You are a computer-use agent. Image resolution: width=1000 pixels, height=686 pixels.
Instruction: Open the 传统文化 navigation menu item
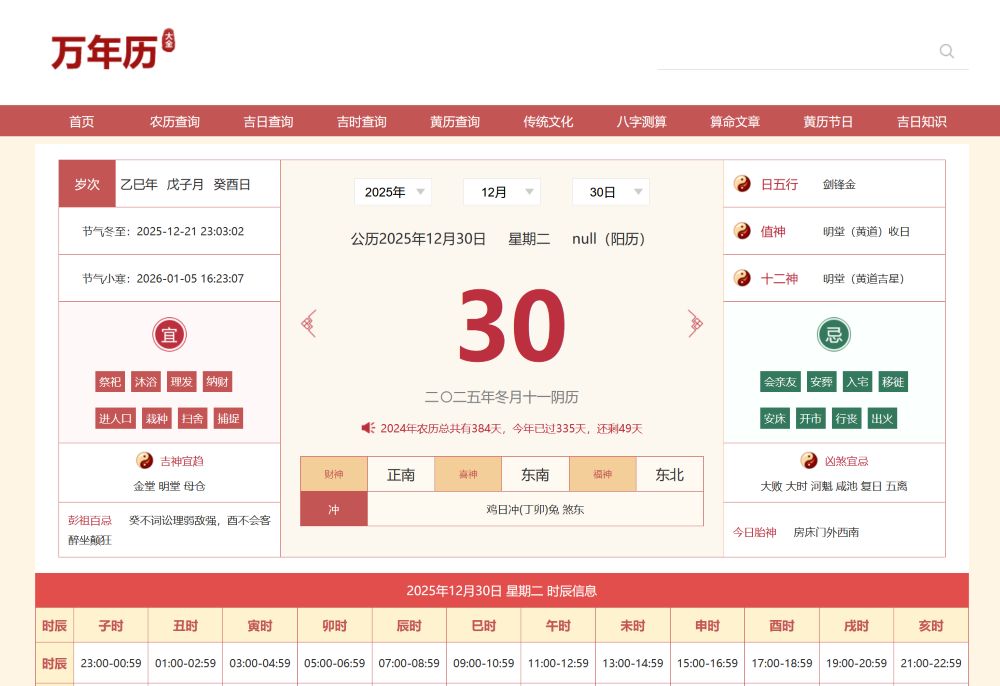tap(548, 121)
